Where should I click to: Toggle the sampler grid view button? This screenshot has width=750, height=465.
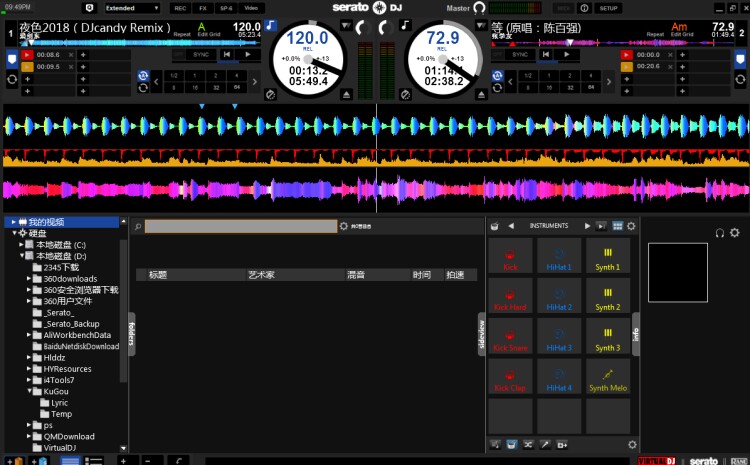click(618, 226)
